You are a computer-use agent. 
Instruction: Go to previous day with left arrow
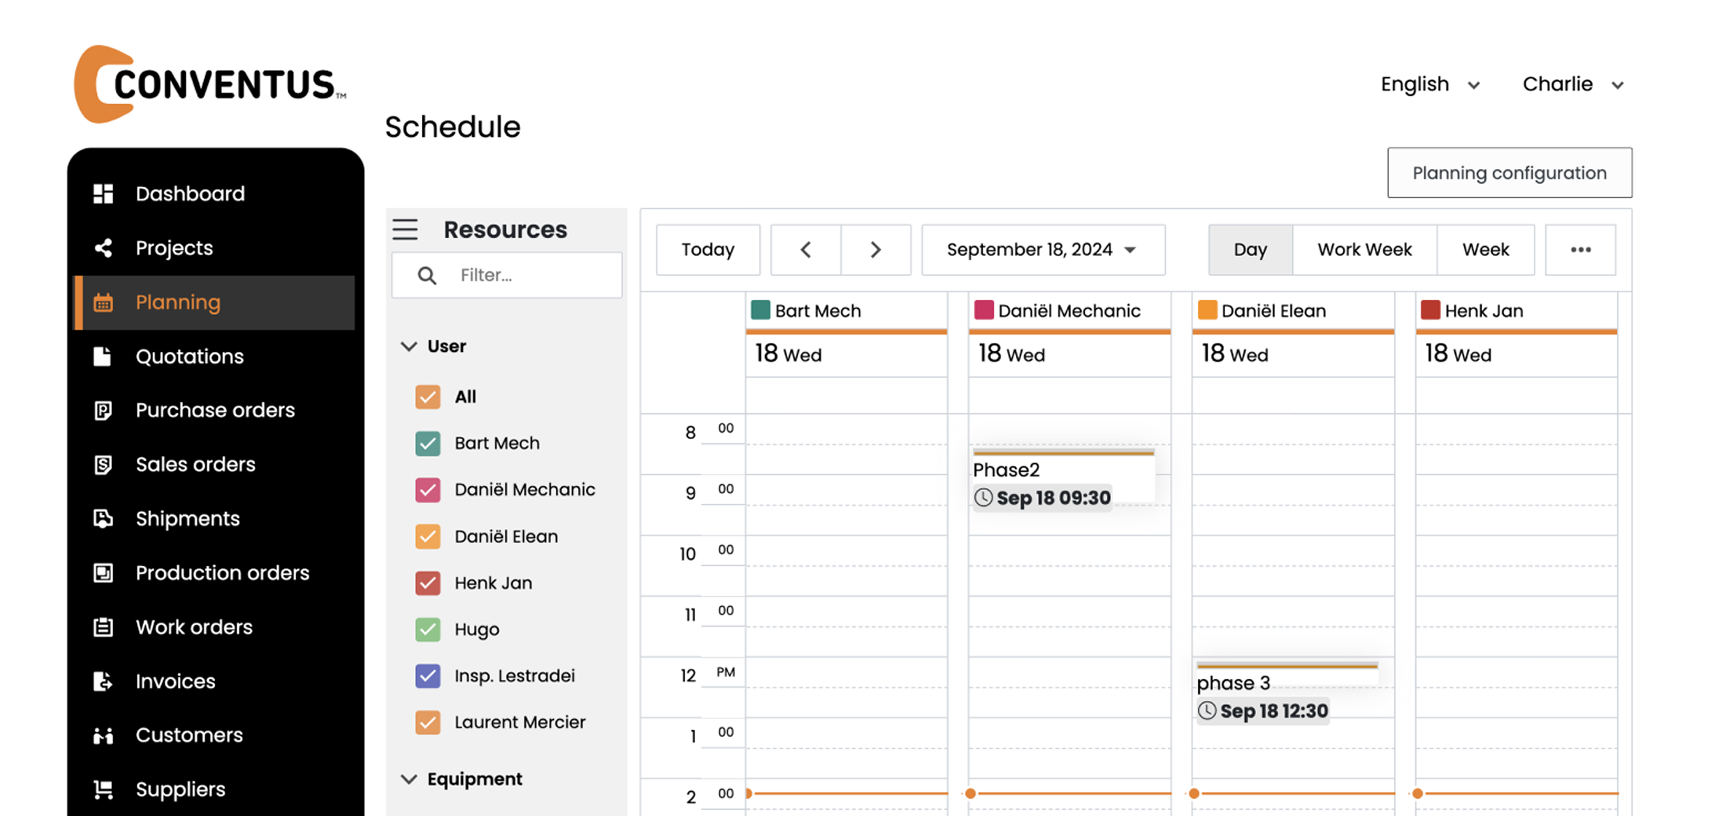(806, 250)
